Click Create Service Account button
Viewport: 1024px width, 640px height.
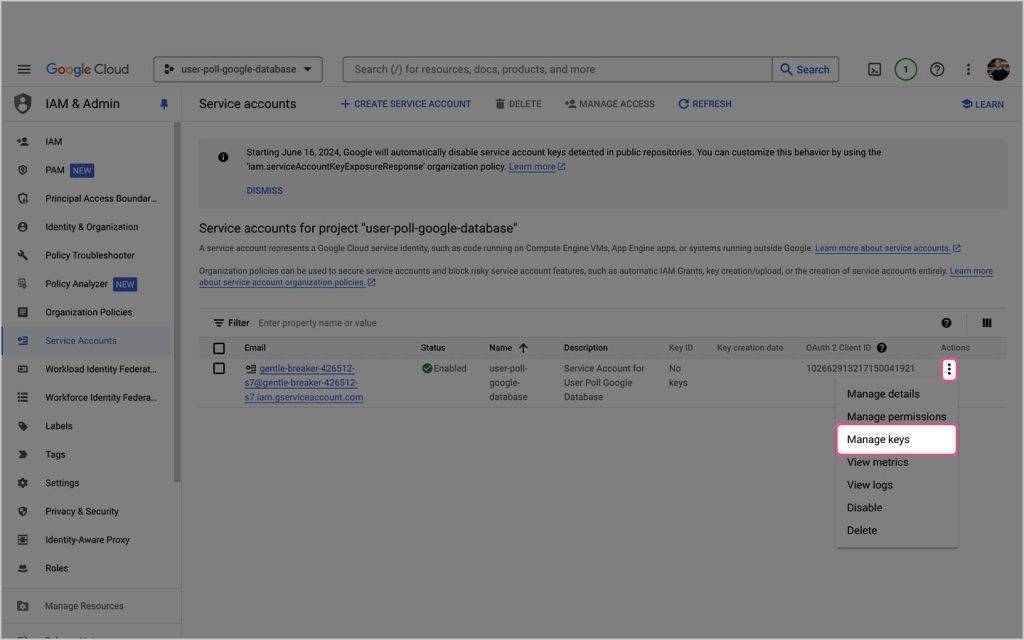click(406, 104)
